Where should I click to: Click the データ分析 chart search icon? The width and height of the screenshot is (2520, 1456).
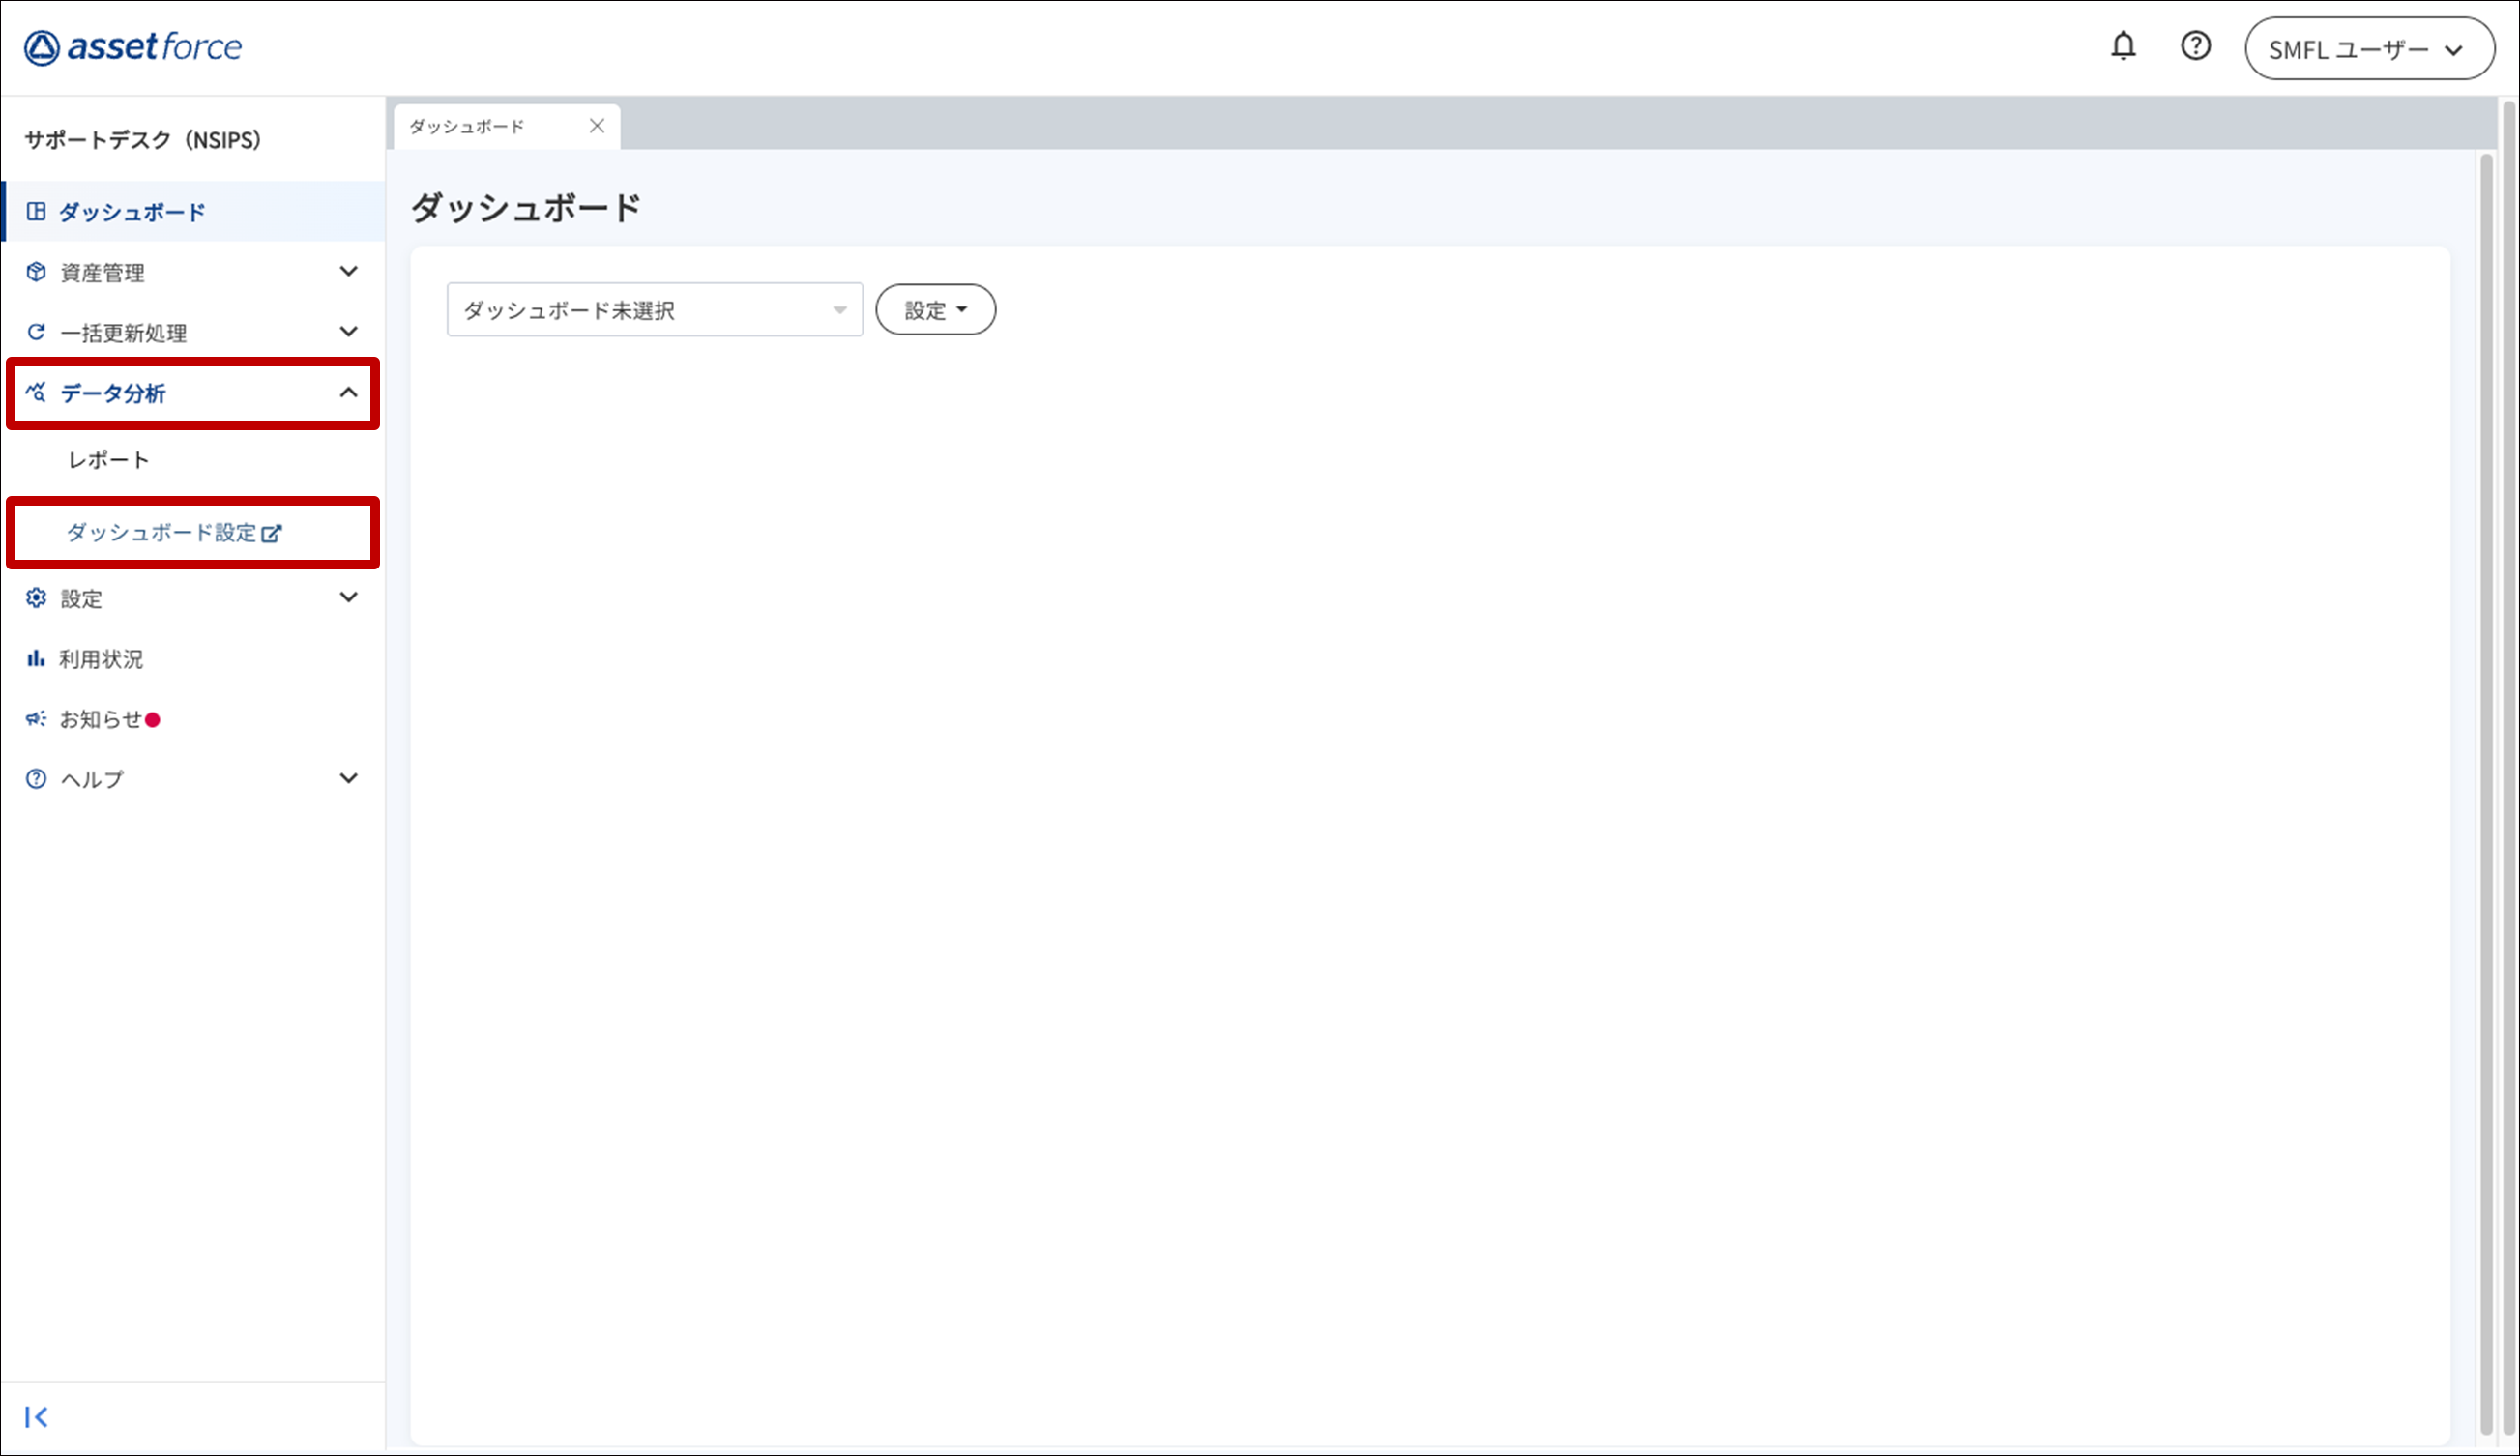(x=36, y=392)
